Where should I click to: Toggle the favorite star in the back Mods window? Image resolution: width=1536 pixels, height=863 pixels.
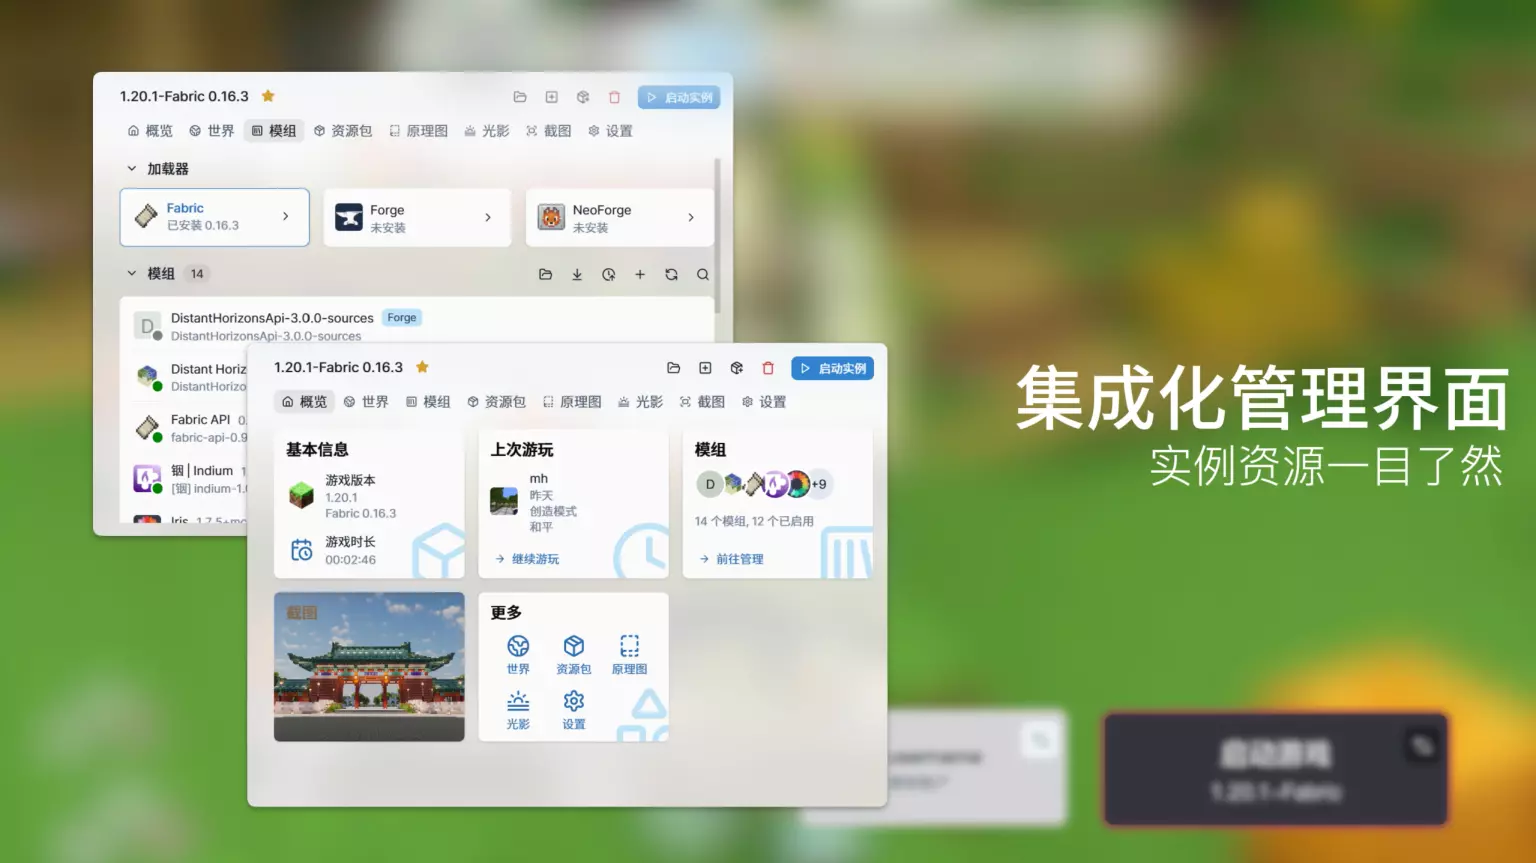pyautogui.click(x=268, y=96)
